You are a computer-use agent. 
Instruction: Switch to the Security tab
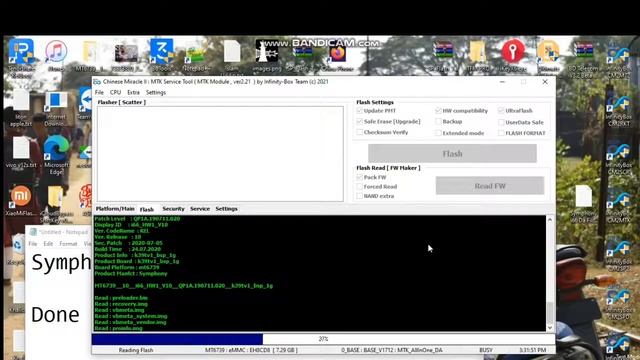[x=173, y=209]
